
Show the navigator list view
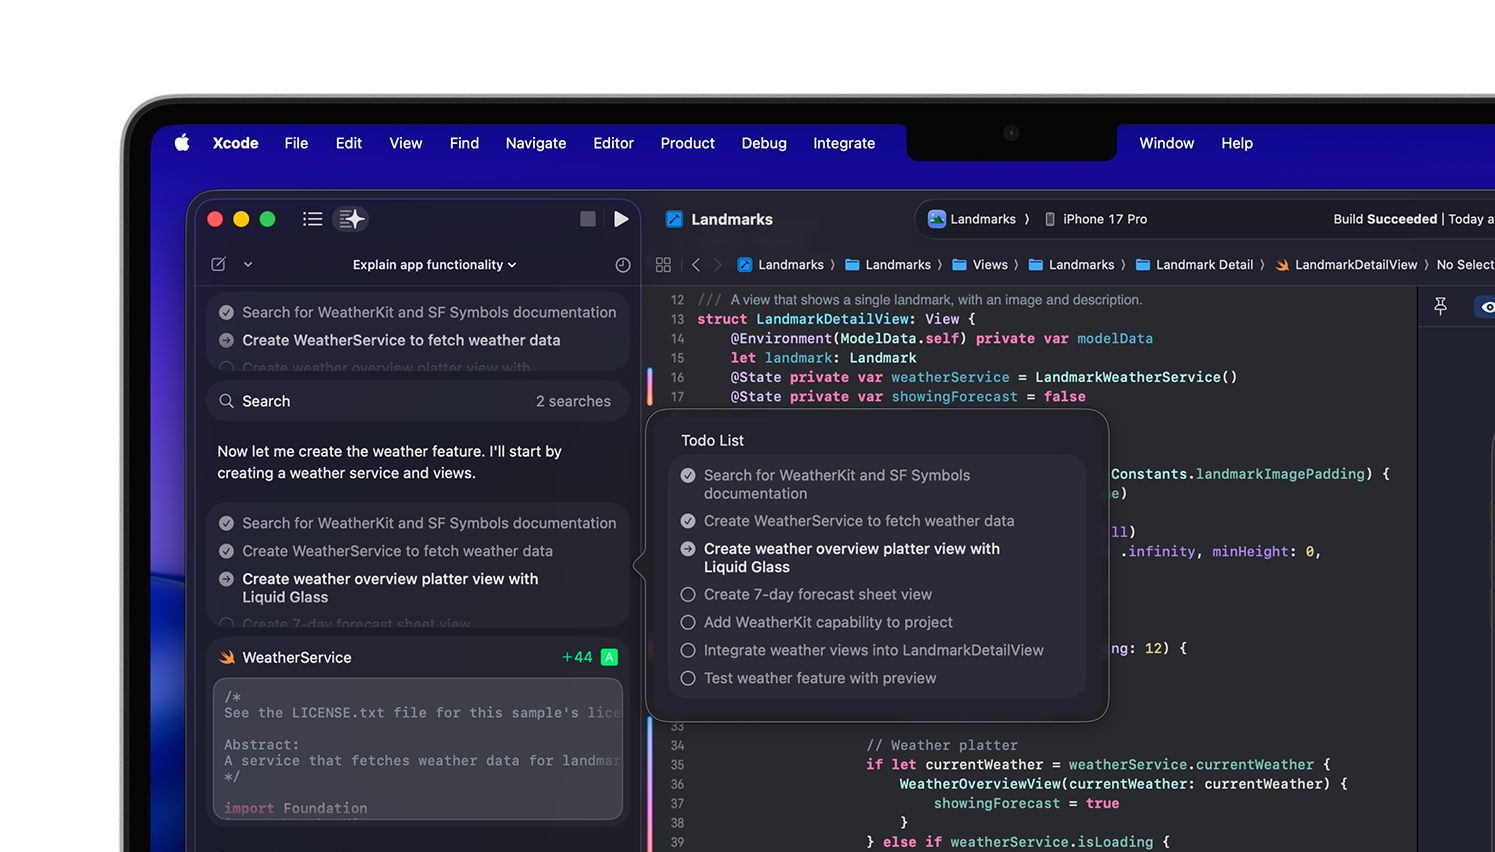coord(312,219)
